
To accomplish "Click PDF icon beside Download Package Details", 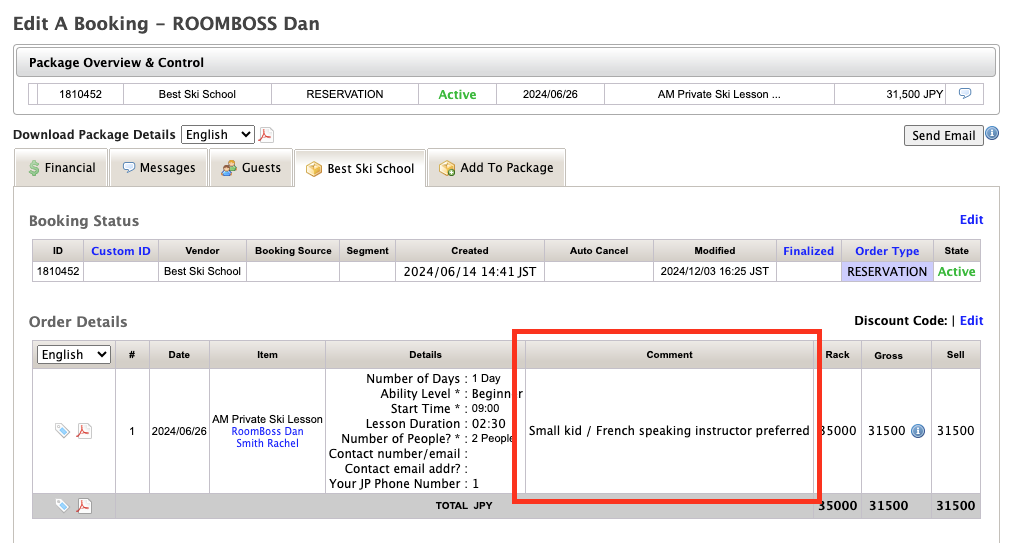I will coord(266,135).
